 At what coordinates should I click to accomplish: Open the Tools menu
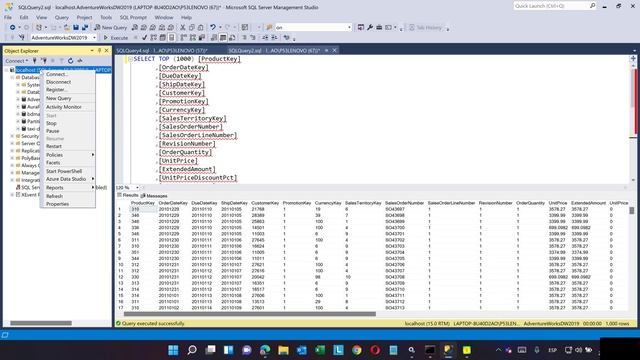click(106, 17)
